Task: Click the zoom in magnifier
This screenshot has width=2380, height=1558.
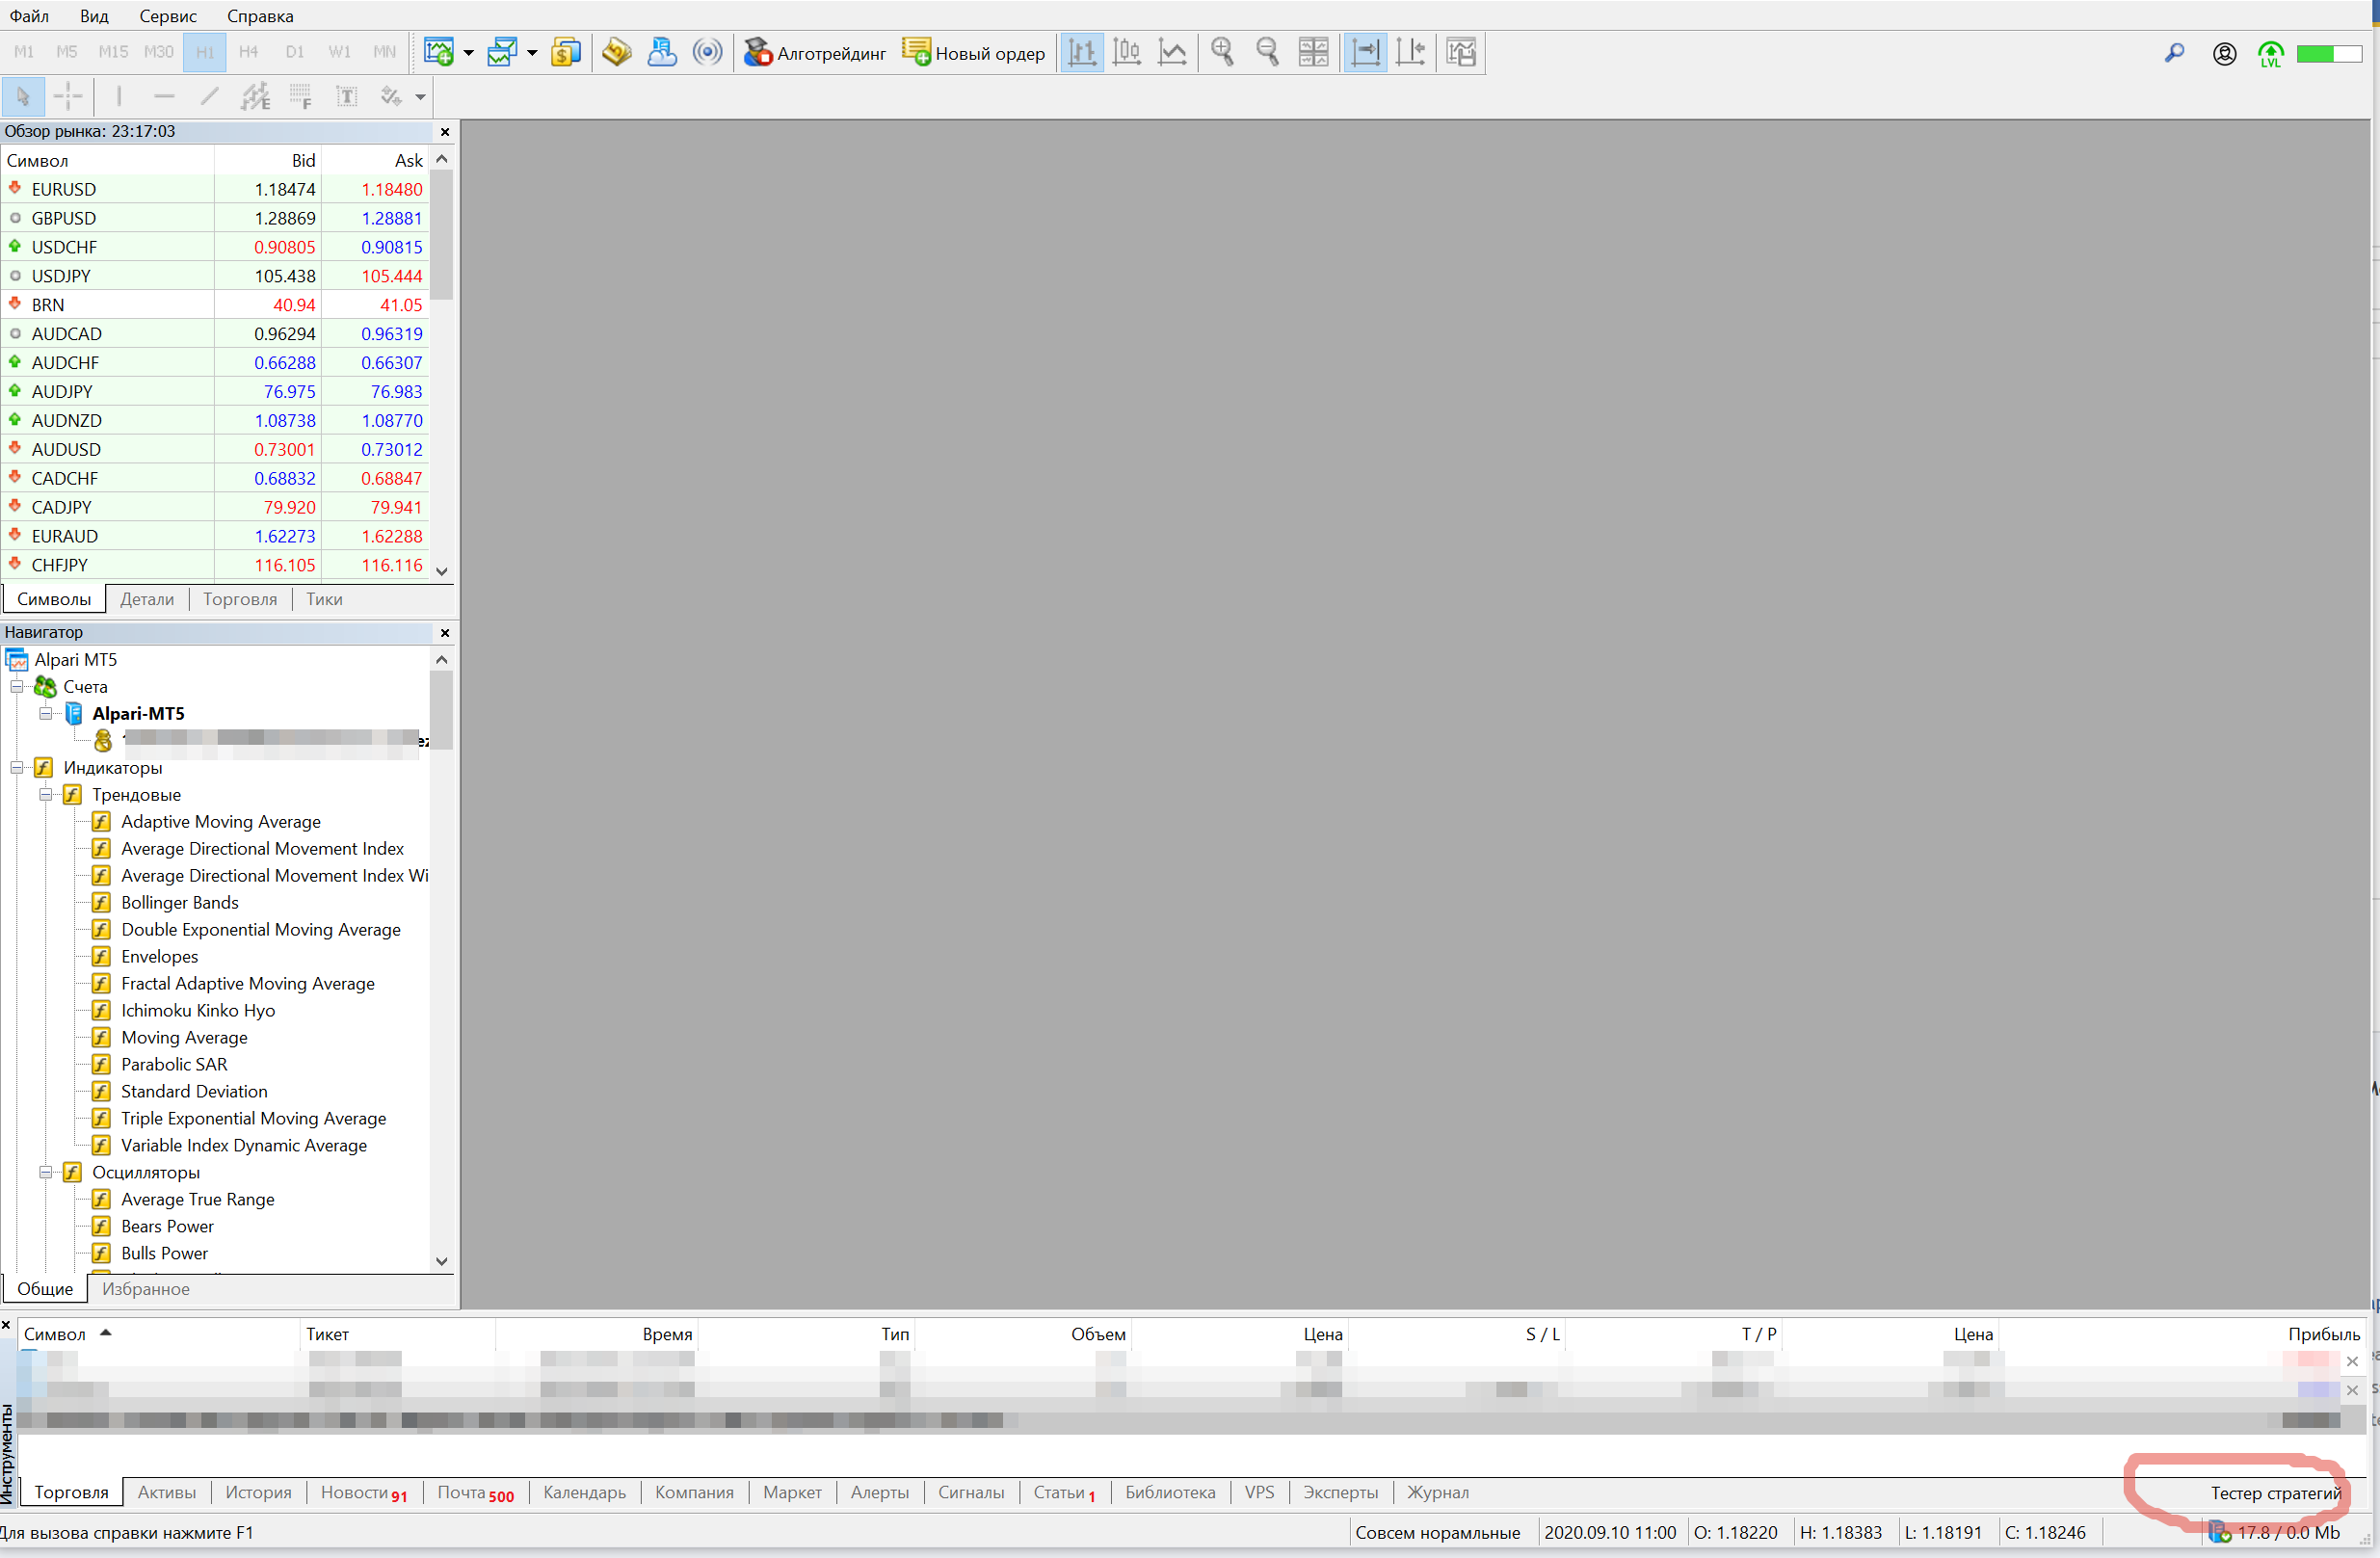Action: (x=1222, y=52)
